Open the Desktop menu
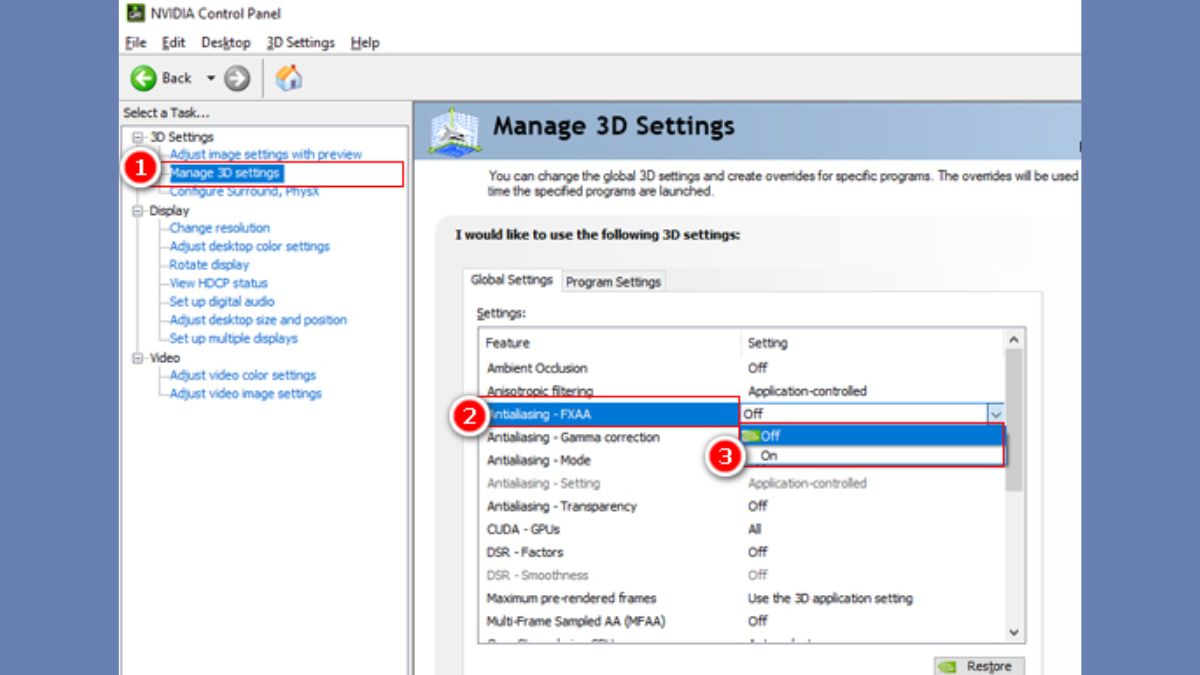The width and height of the screenshot is (1200, 675). pos(226,42)
